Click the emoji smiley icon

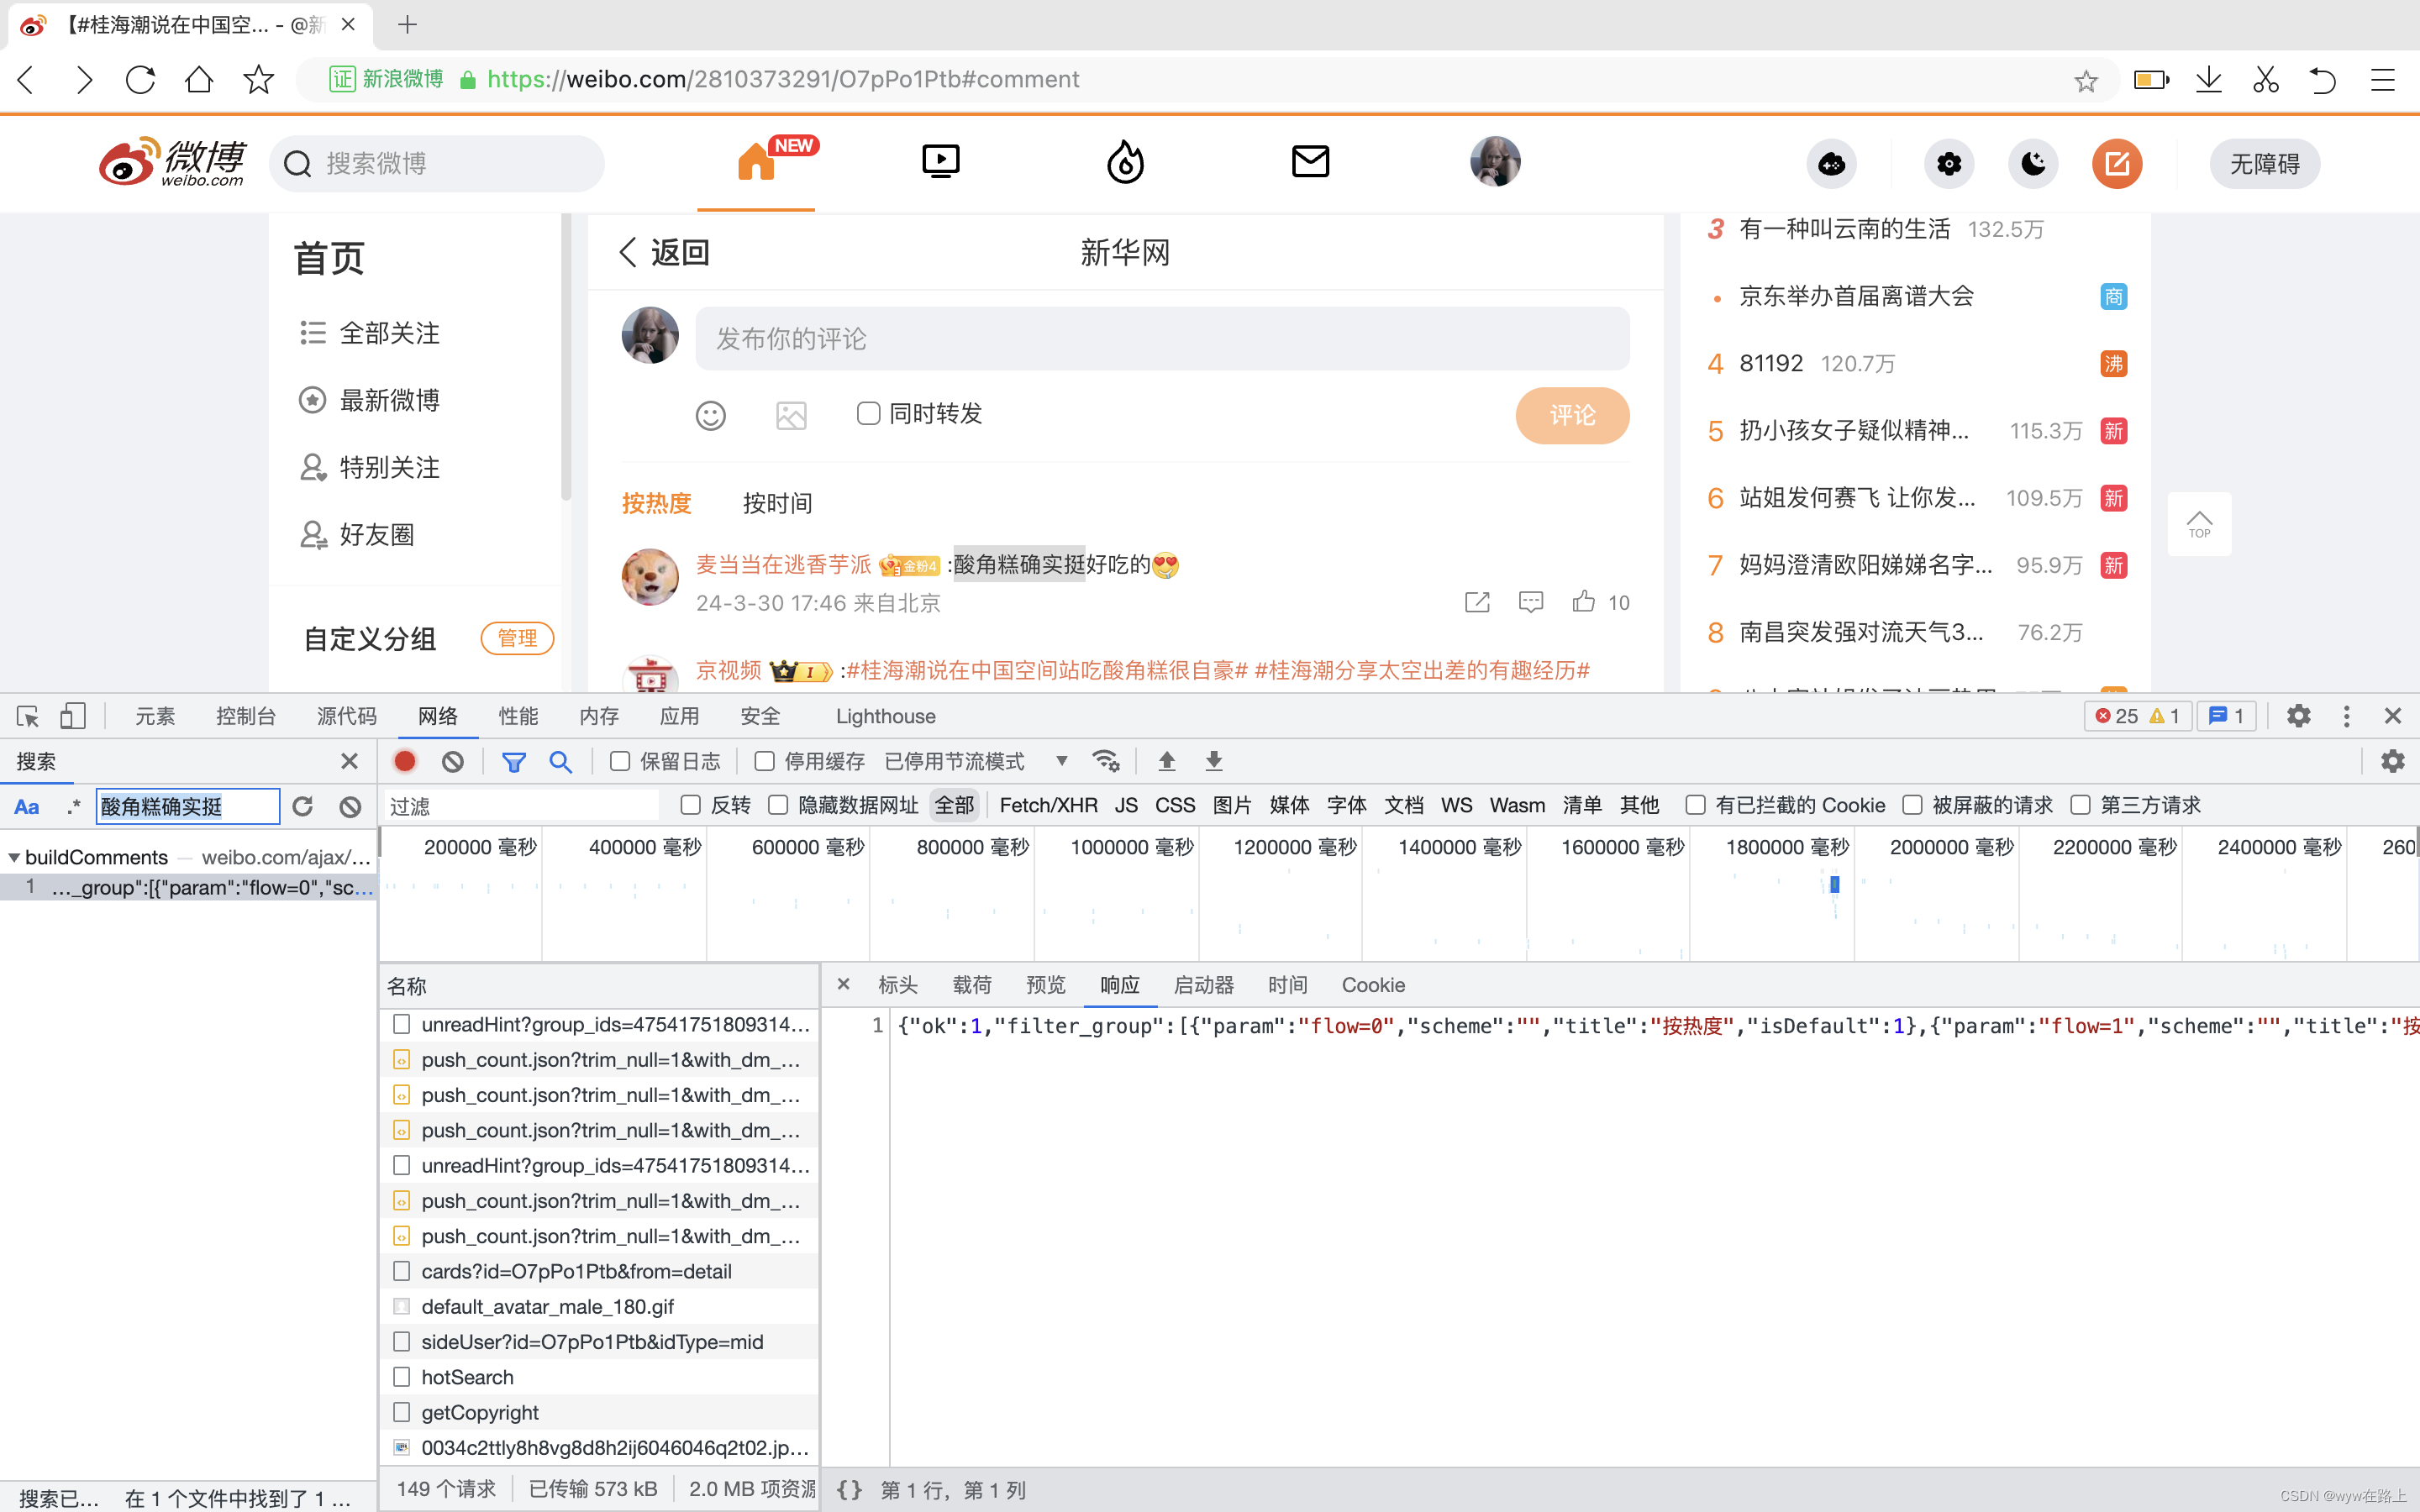click(710, 415)
